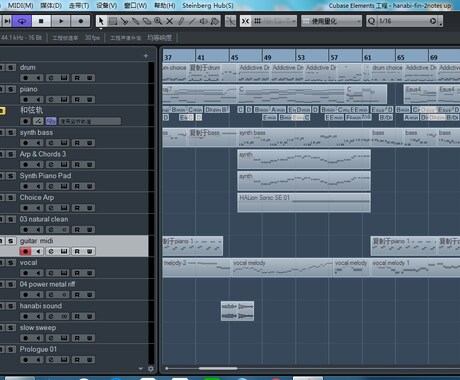Open the chord track voicing dropdown

click(x=90, y=121)
